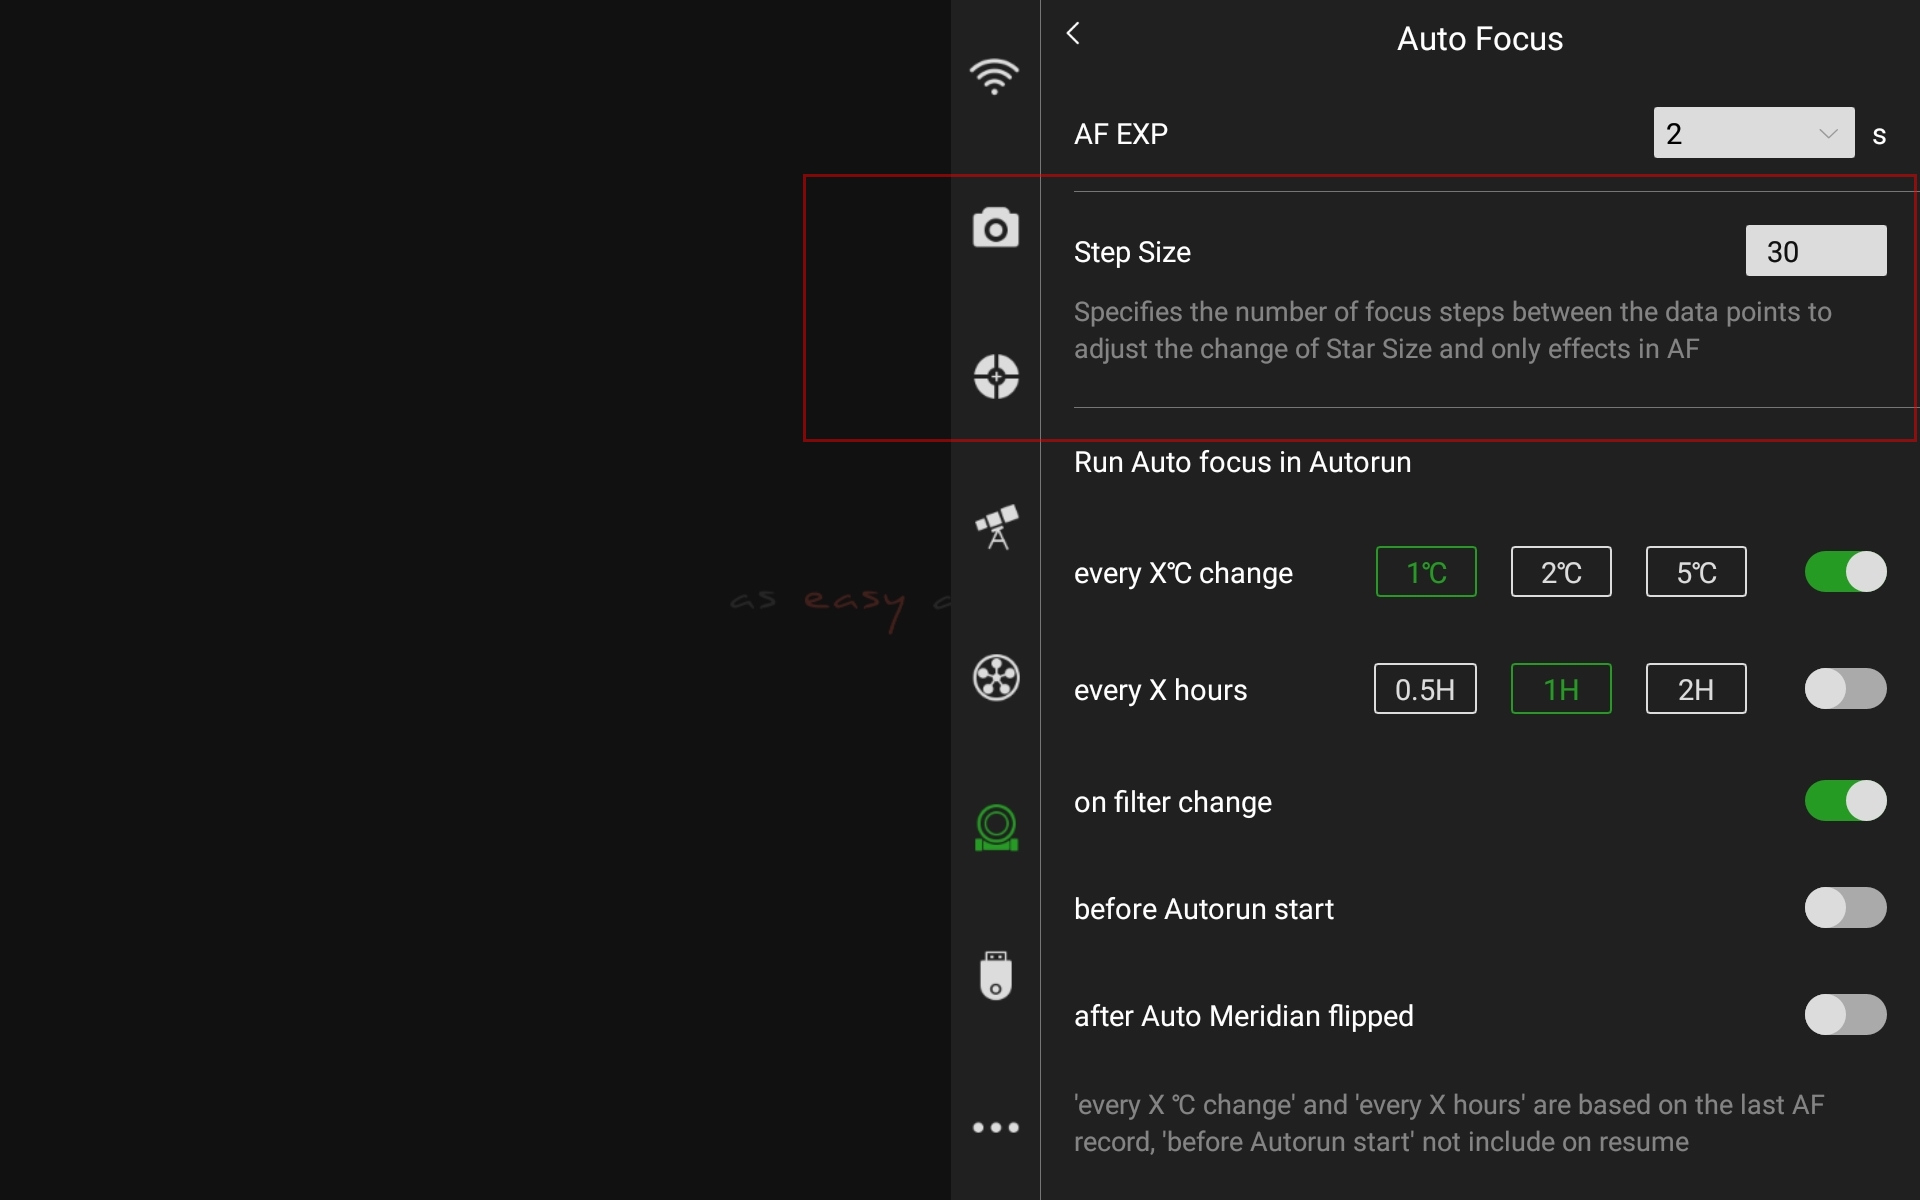Open the Wi-Fi settings icon

(994, 77)
